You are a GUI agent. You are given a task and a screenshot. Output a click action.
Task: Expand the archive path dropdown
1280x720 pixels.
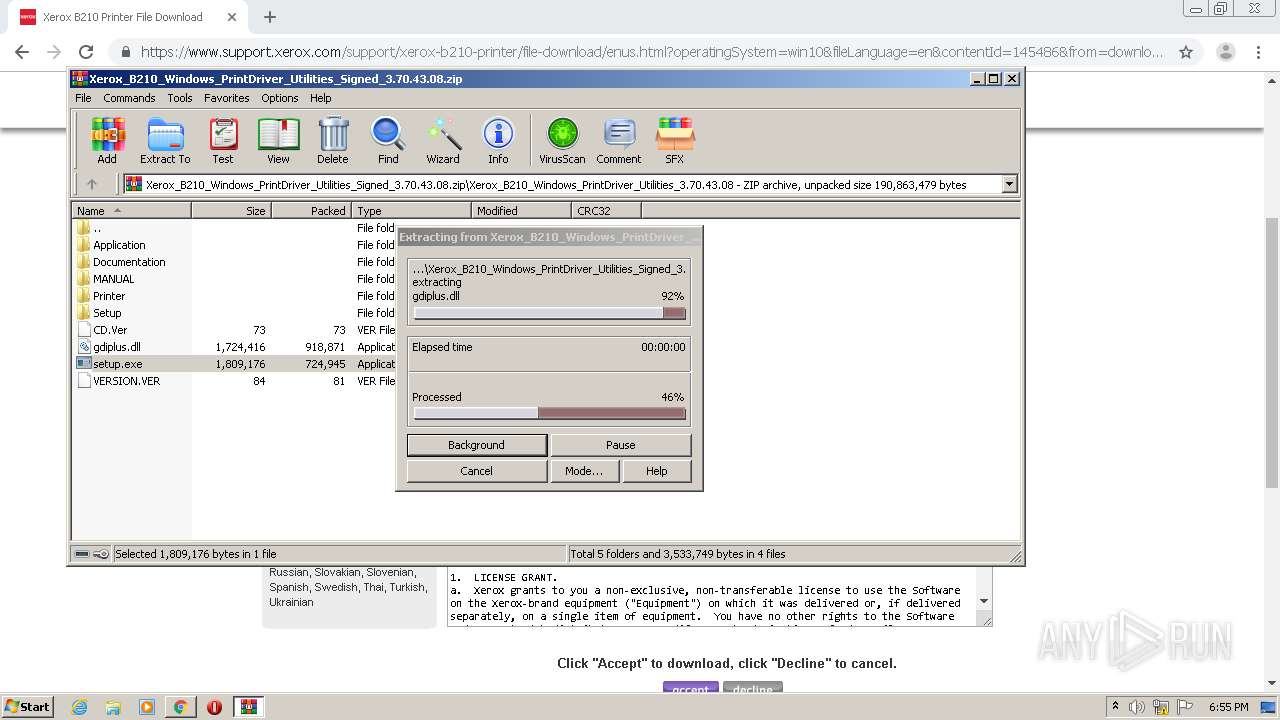tap(1009, 184)
